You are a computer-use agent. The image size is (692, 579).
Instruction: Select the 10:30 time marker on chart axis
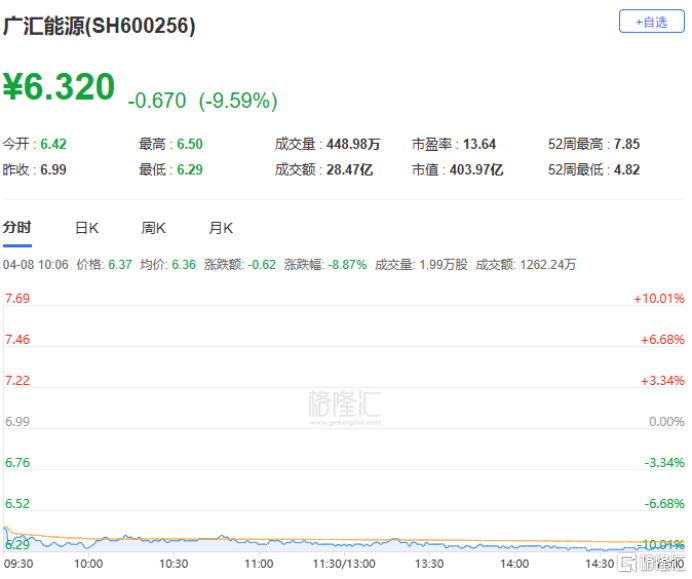(174, 564)
